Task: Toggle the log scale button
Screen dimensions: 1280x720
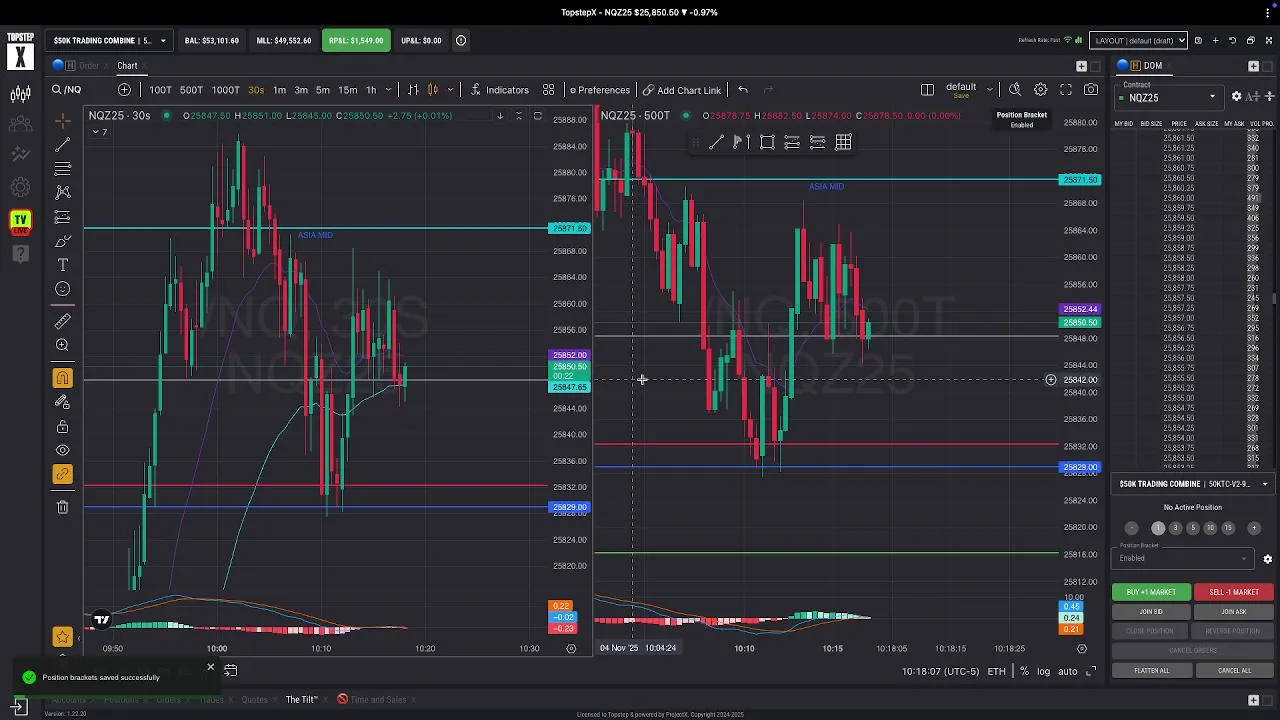Action: (x=1043, y=672)
